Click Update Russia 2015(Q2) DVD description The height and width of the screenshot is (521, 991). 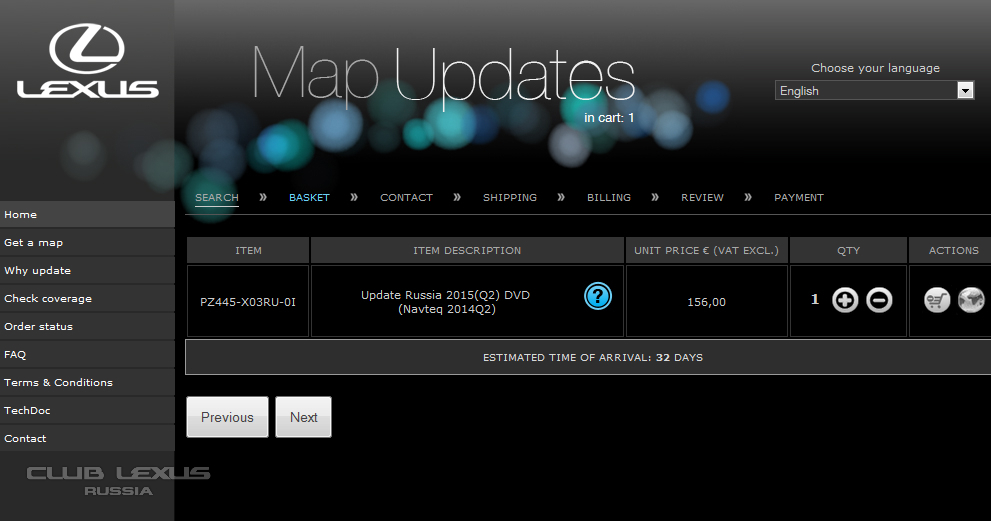[x=446, y=302]
